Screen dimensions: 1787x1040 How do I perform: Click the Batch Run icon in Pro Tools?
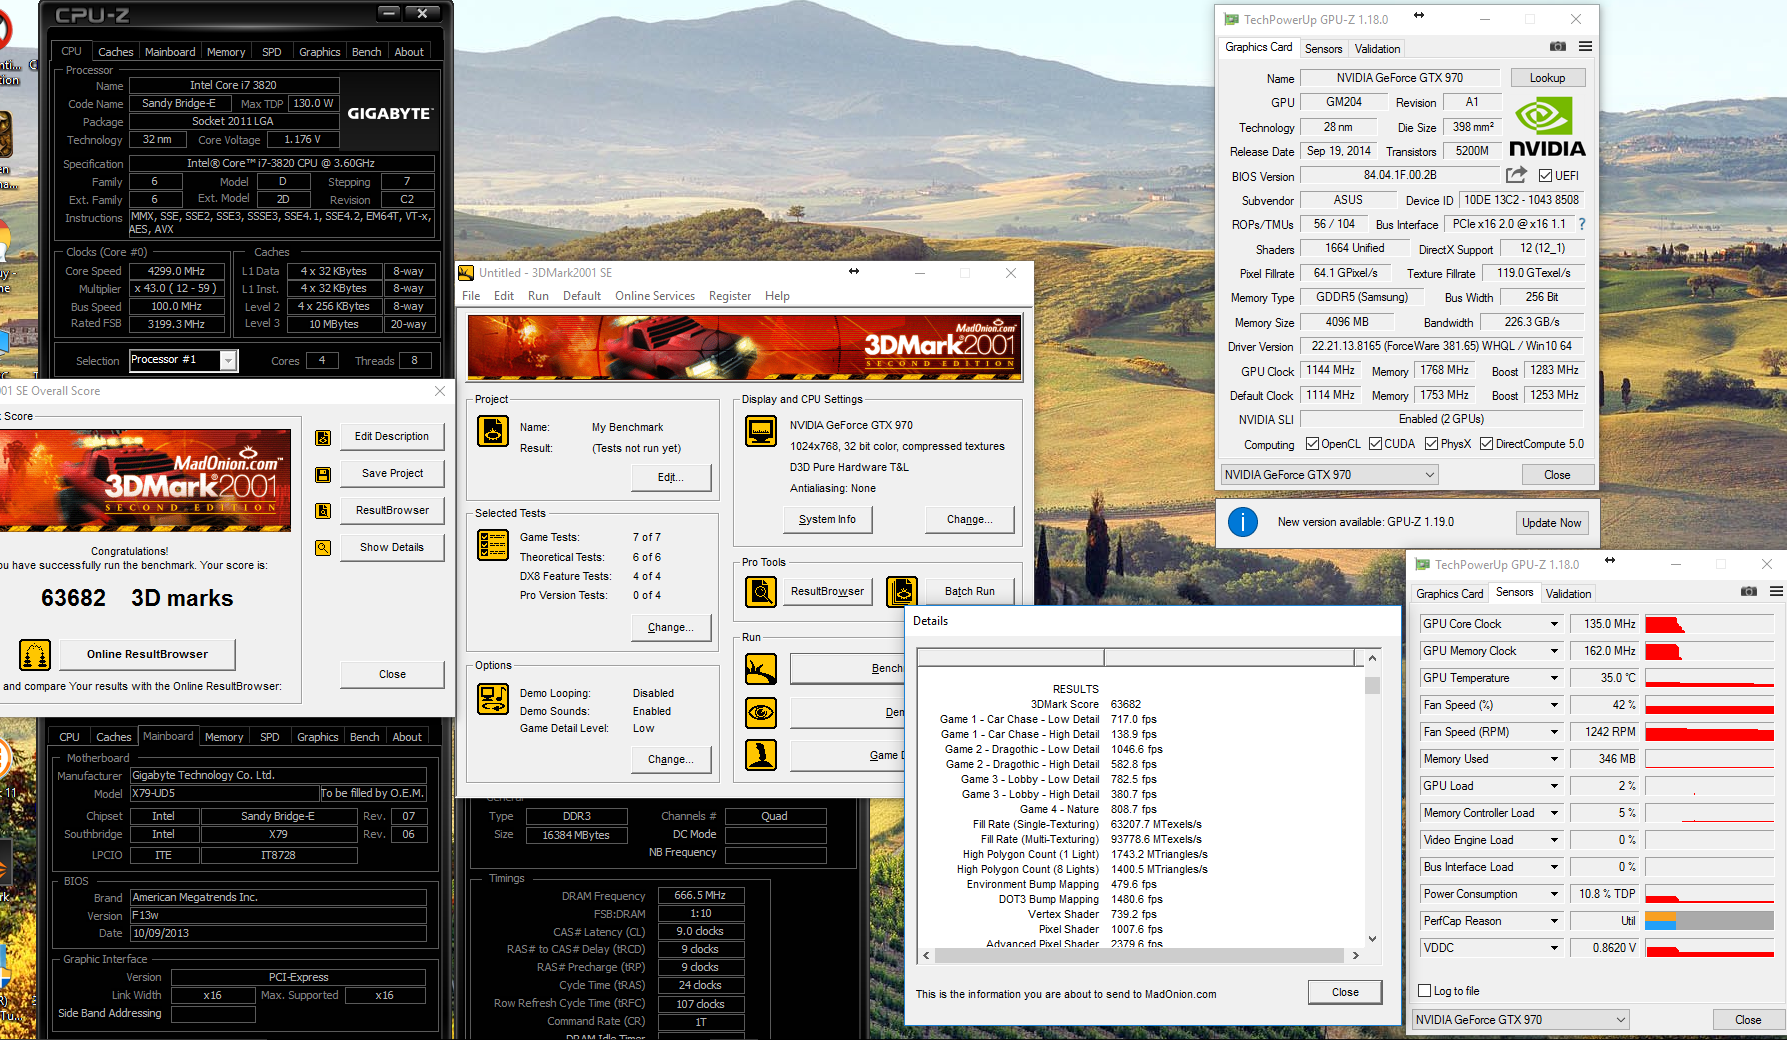click(902, 592)
